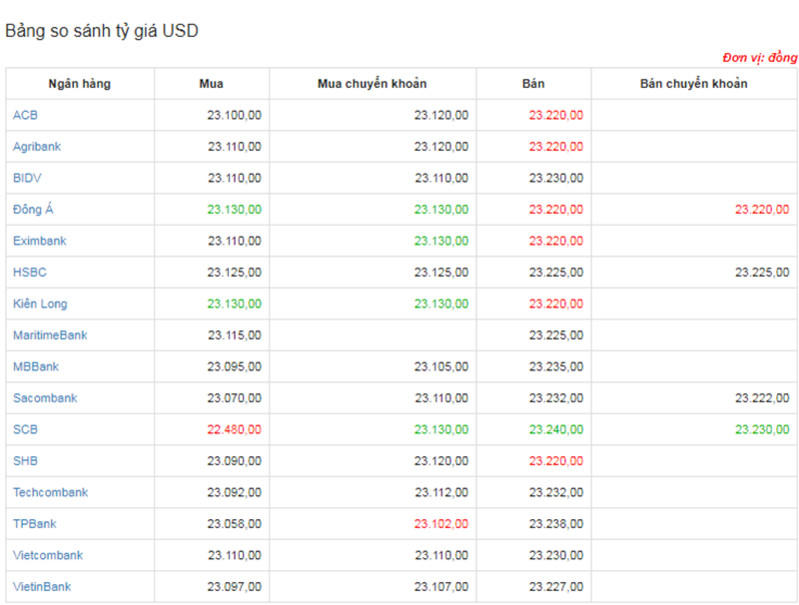Open the Techcombank link
This screenshot has height=605, width=799.
pos(50,492)
